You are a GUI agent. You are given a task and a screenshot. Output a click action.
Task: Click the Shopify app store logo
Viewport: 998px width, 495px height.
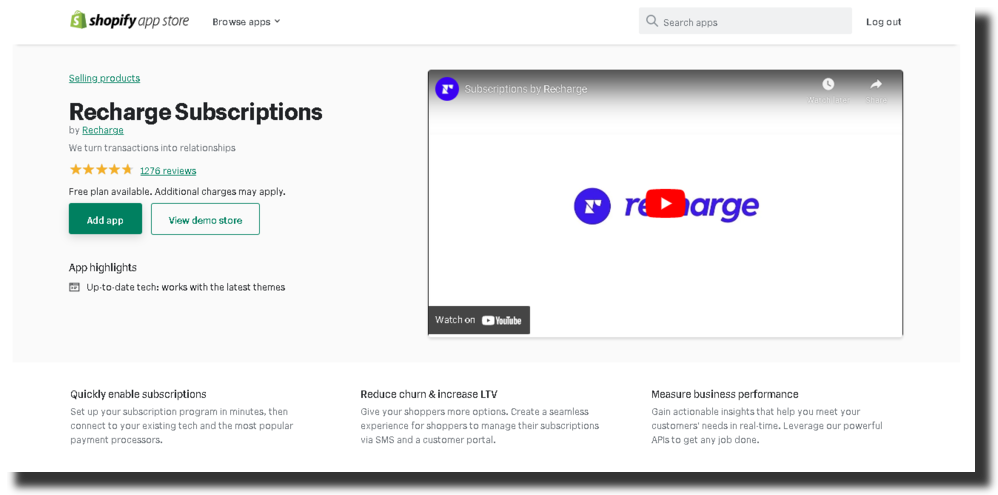tap(129, 20)
